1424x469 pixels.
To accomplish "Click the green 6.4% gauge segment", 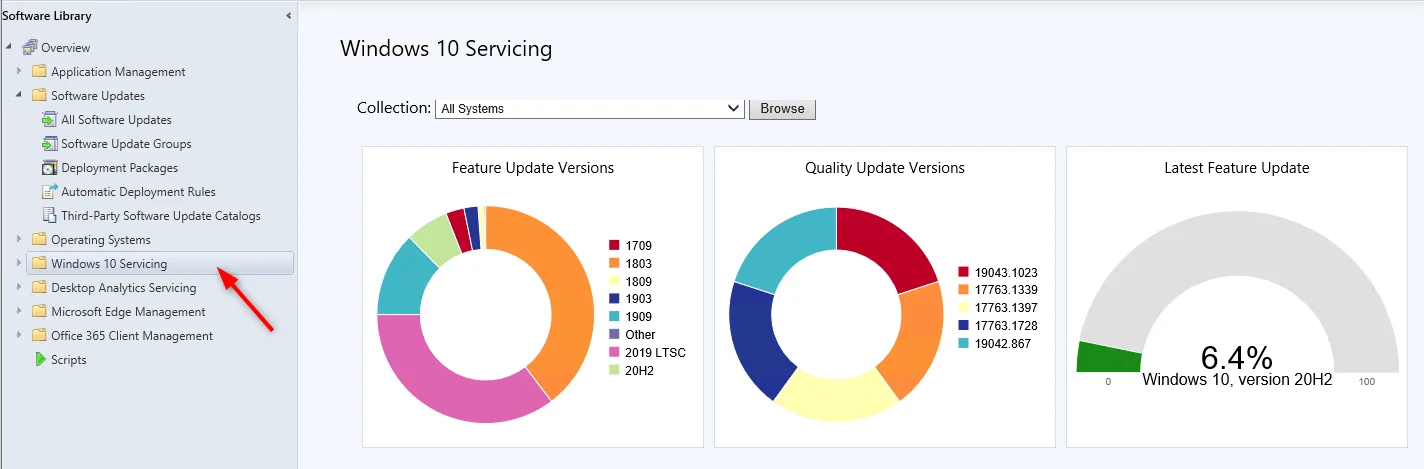I will (1108, 357).
